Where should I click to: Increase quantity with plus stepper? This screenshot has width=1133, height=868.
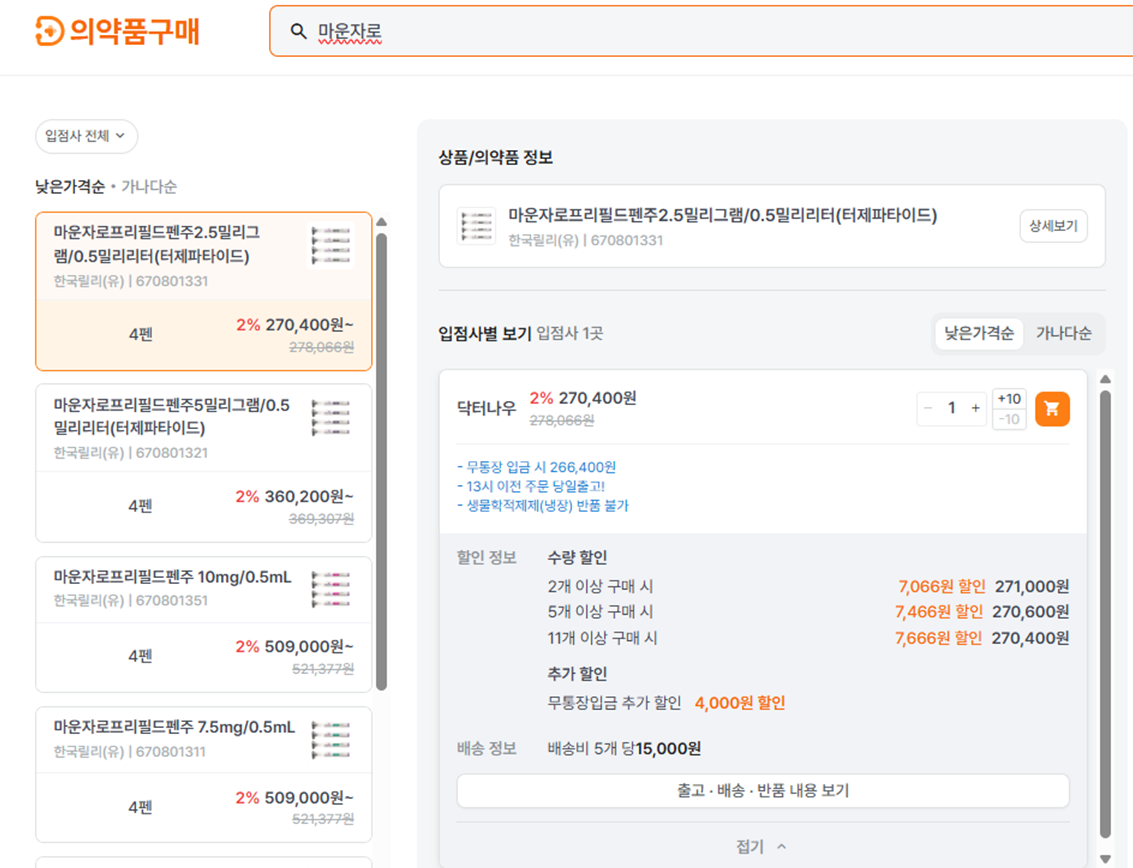click(x=975, y=408)
